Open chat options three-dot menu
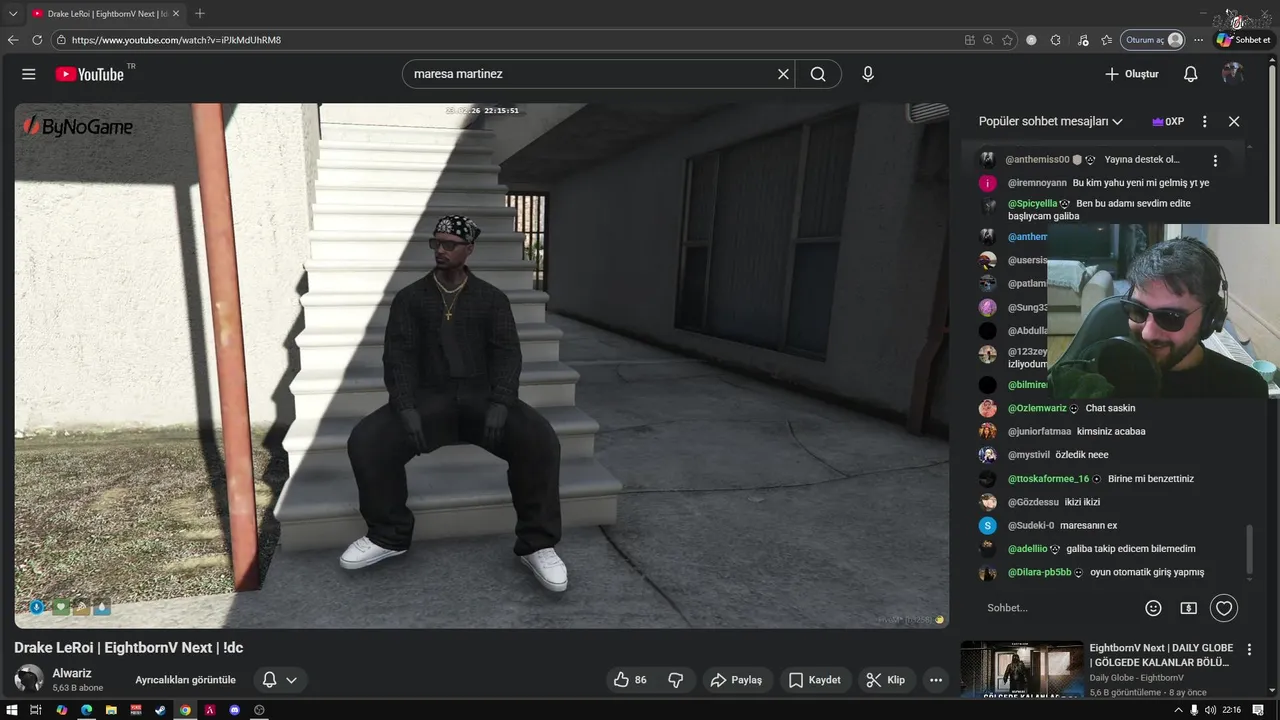Image resolution: width=1280 pixels, height=720 pixels. pyautogui.click(x=1204, y=121)
